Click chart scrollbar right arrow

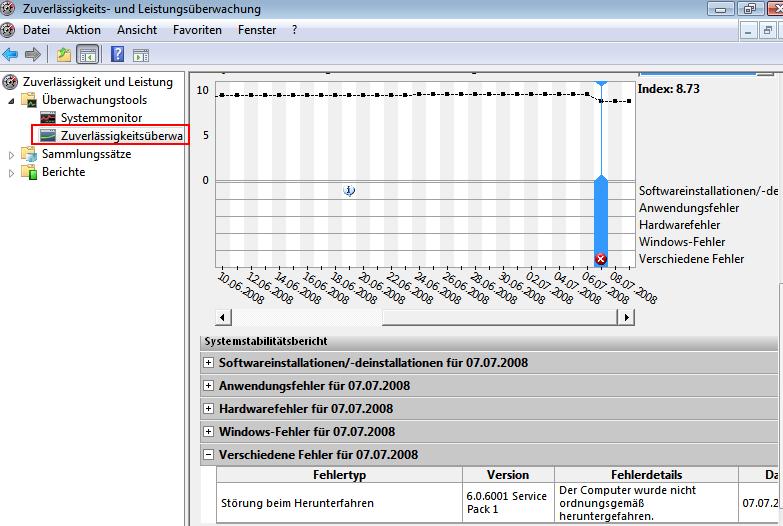pos(626,317)
